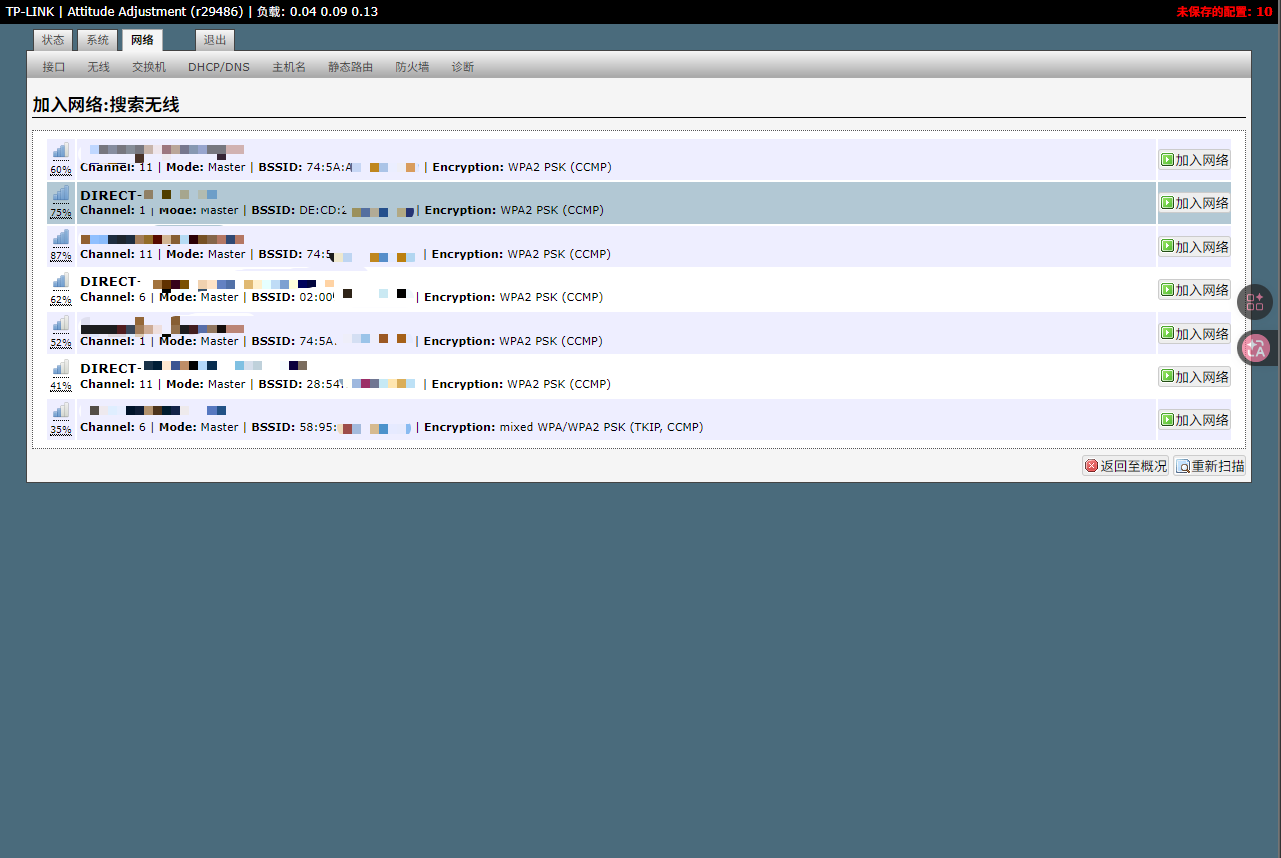The width and height of the screenshot is (1281, 858).
Task: Click the DIRECT network name in the 75% row
Action: click(110, 195)
